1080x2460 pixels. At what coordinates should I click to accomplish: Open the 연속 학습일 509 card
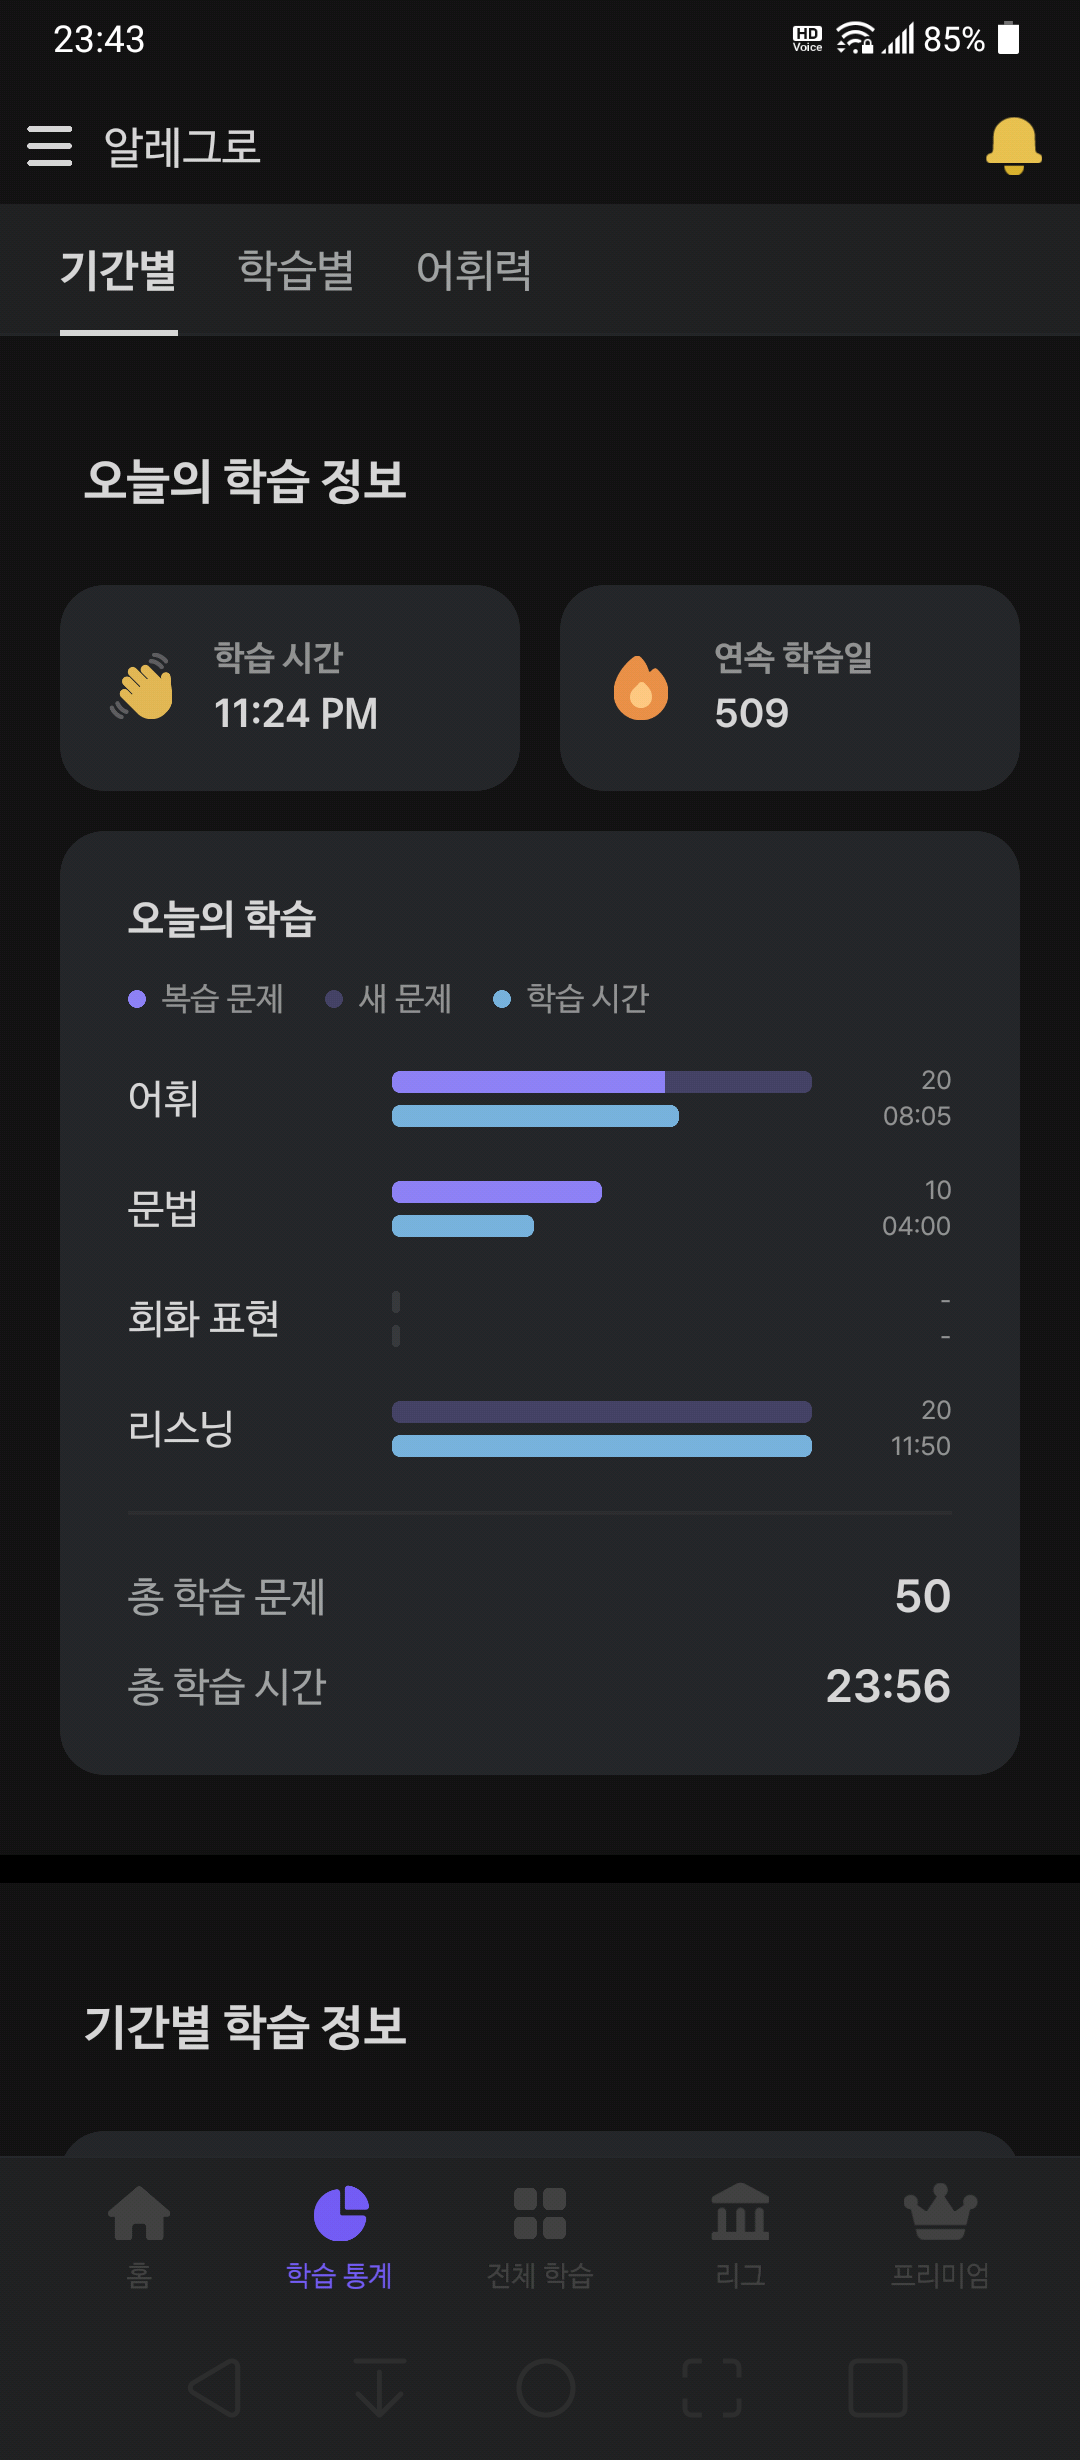click(790, 688)
